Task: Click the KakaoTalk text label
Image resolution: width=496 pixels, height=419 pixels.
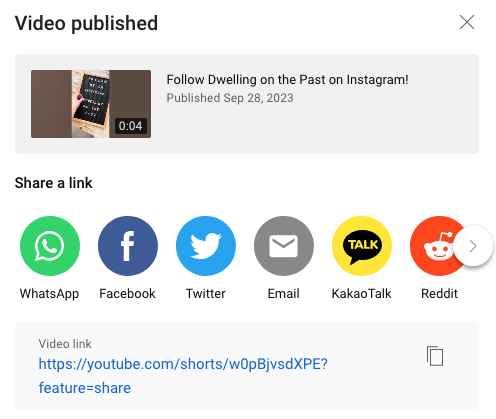Action: 362,294
